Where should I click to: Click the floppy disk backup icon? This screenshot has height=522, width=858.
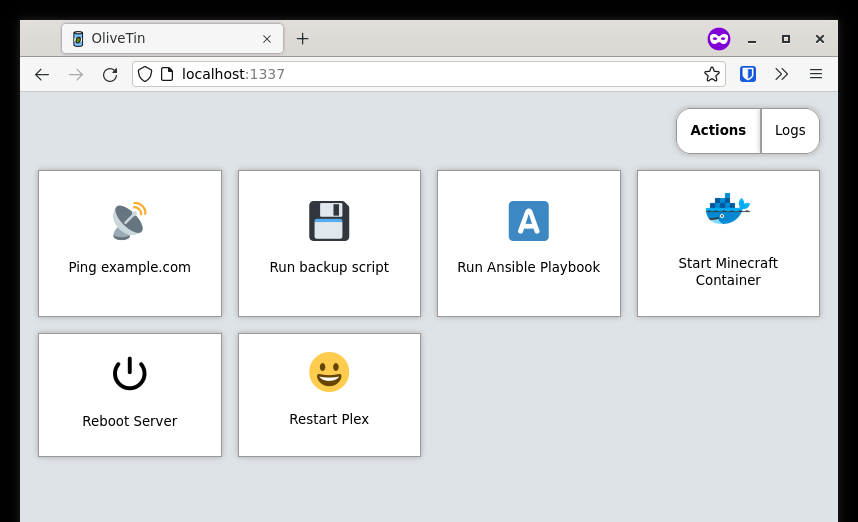coord(329,221)
